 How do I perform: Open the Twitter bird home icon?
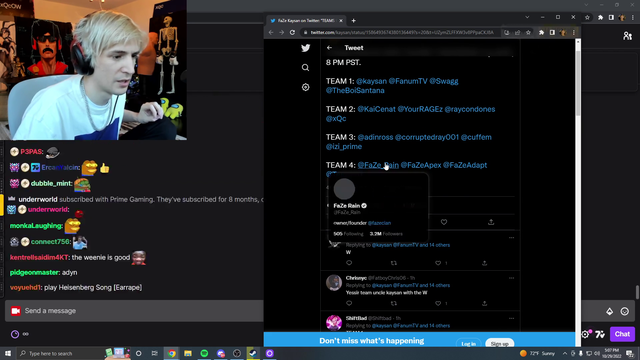point(305,48)
